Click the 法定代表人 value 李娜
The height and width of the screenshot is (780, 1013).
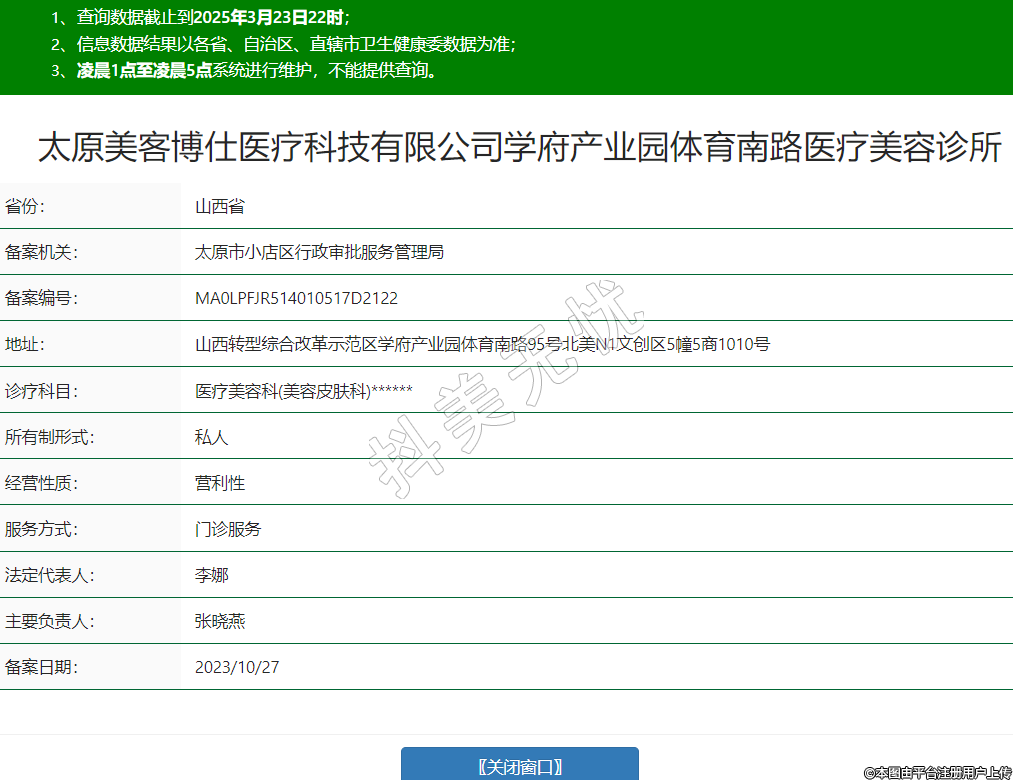tap(212, 576)
